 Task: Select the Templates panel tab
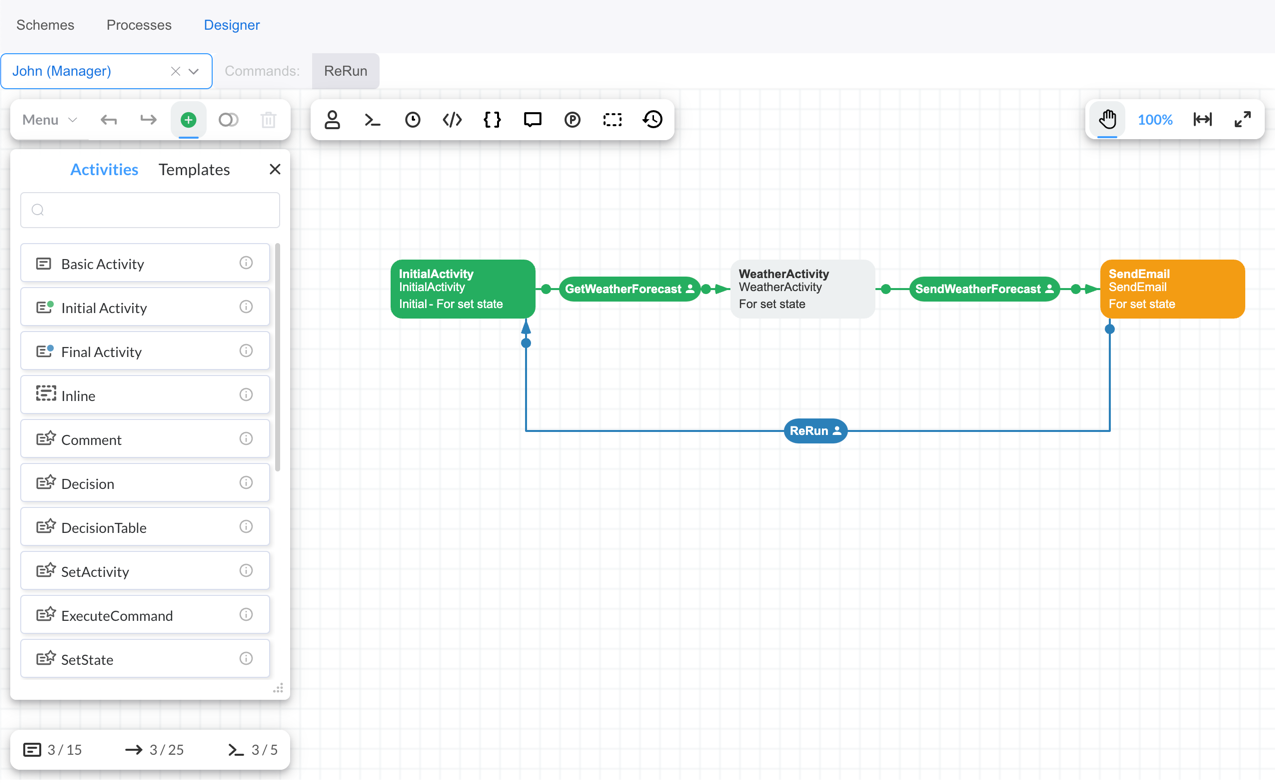194,170
